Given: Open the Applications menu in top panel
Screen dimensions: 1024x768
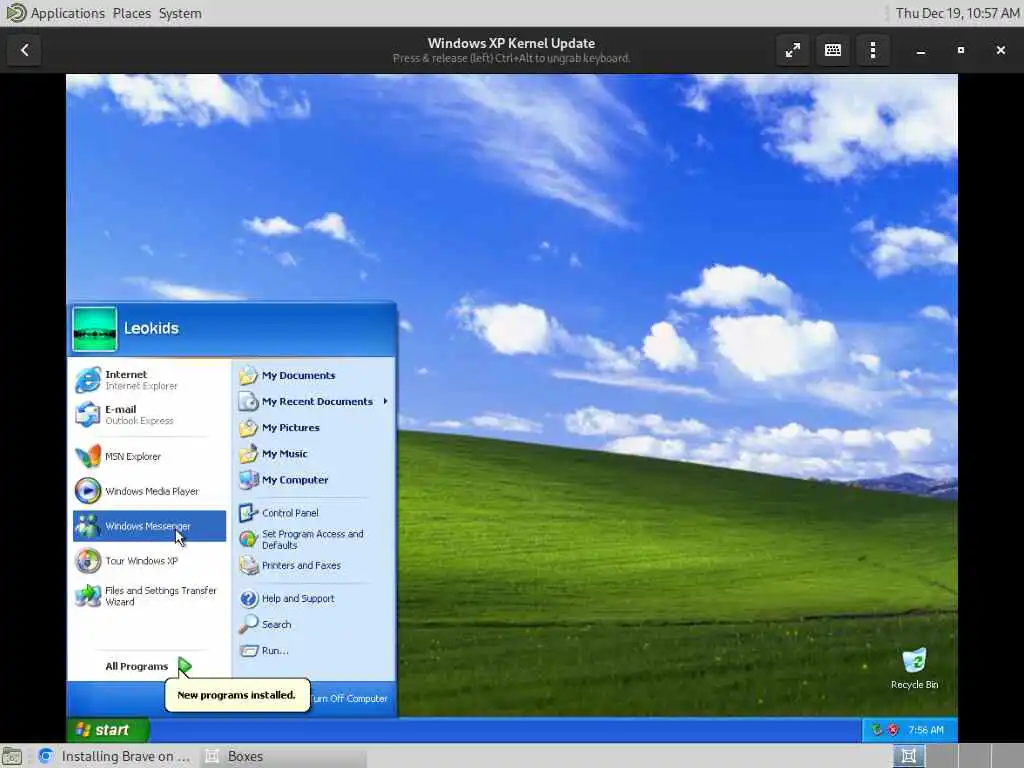Looking at the screenshot, I should pyautogui.click(x=67, y=13).
